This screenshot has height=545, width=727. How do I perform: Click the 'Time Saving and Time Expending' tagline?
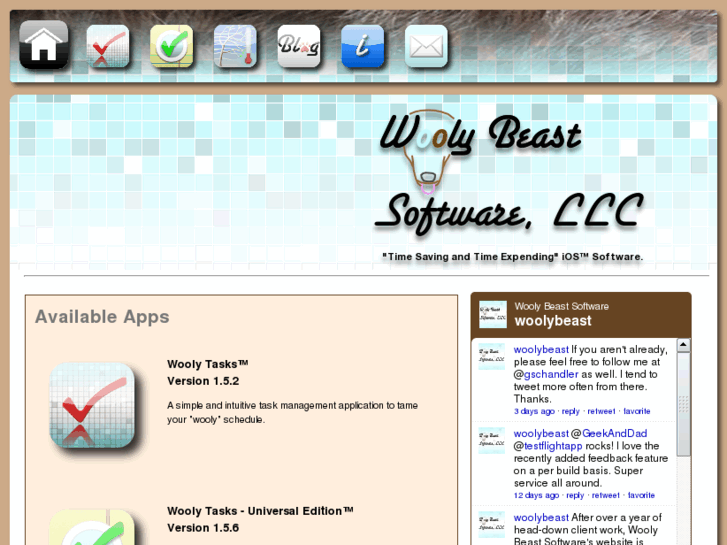click(x=512, y=256)
